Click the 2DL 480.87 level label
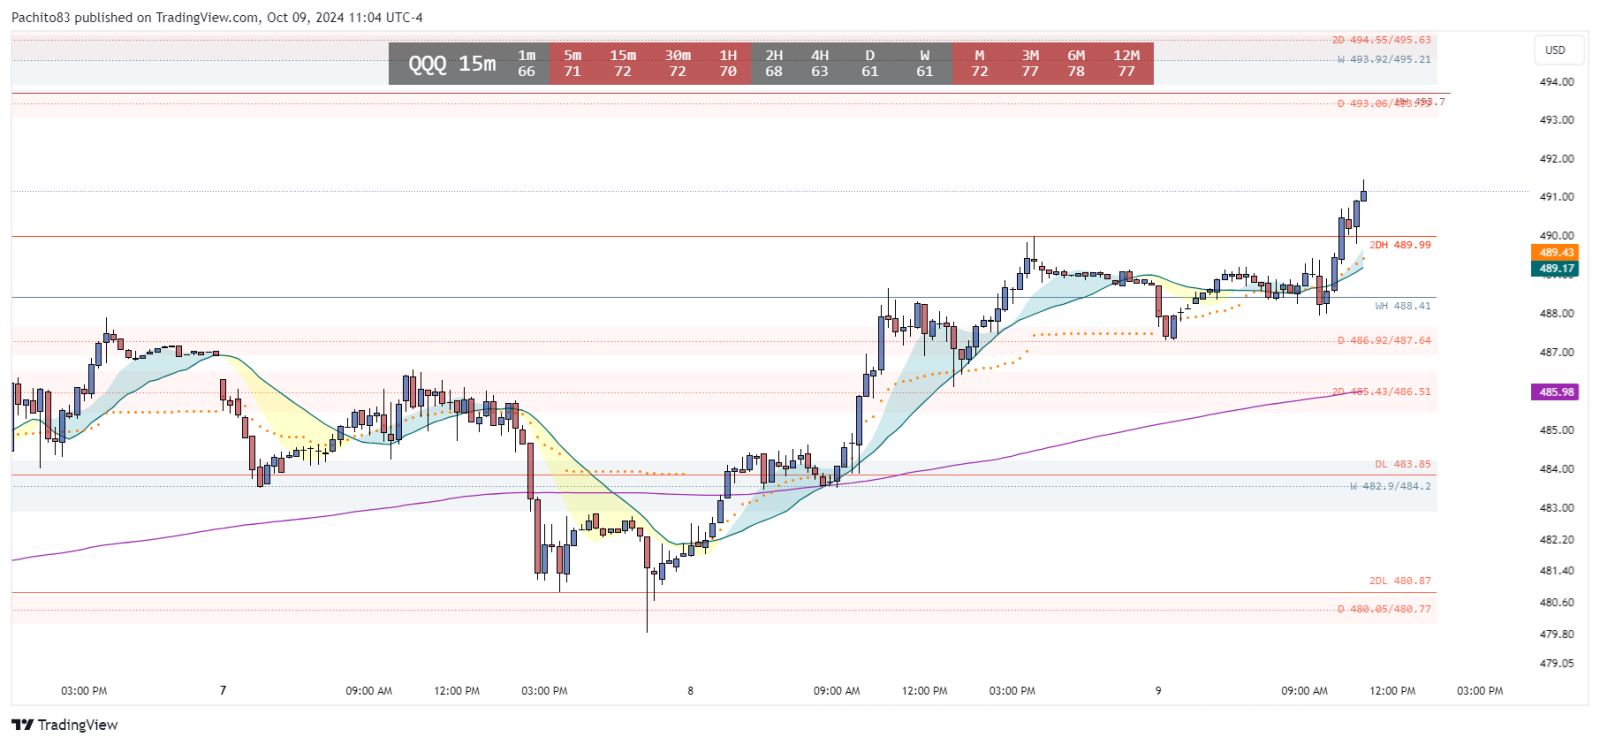This screenshot has height=745, width=1600. [x=1400, y=580]
